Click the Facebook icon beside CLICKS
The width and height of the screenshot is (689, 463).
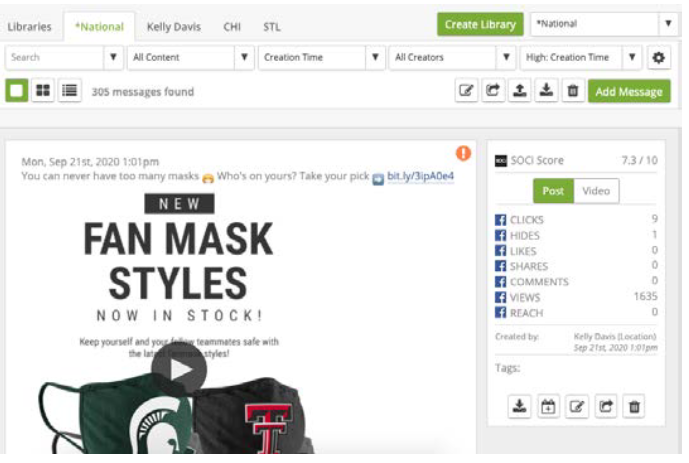click(500, 220)
